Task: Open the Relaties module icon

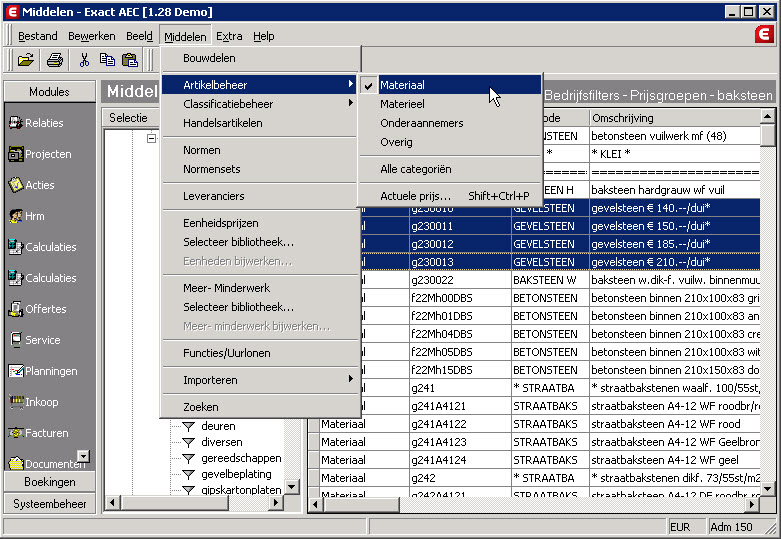Action: tap(15, 123)
